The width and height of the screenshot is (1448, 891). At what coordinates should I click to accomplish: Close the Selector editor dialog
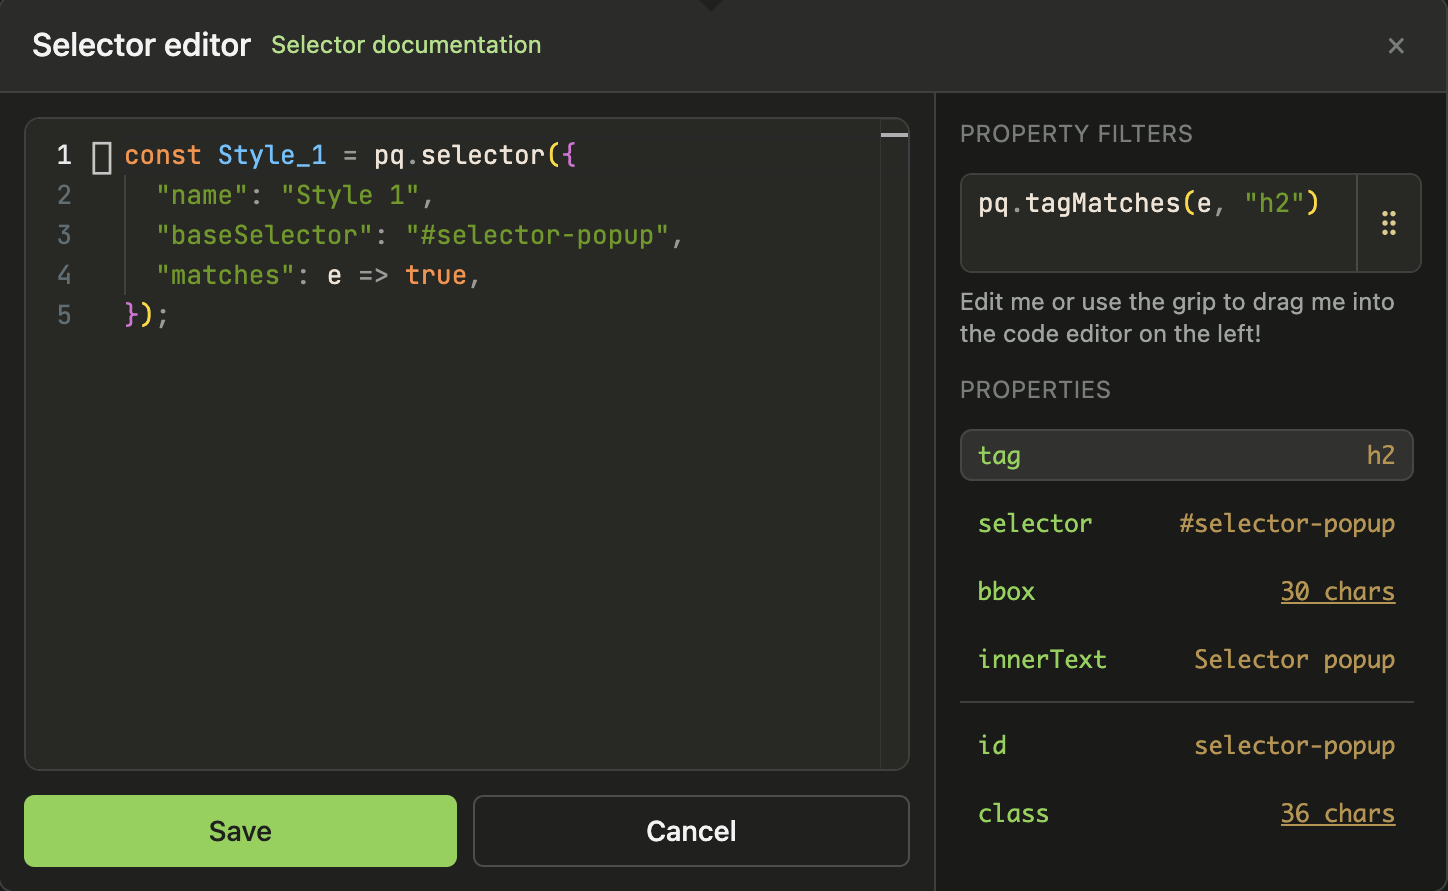point(1396,46)
